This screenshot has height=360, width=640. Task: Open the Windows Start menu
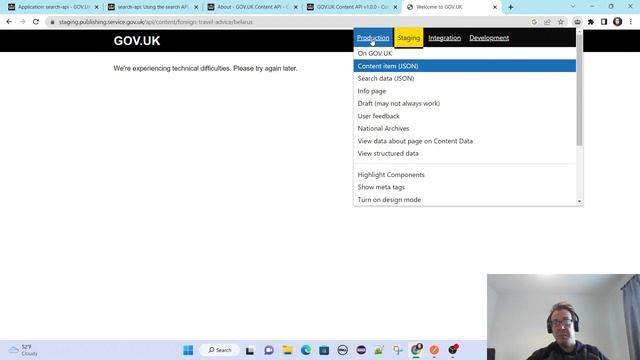click(188, 350)
